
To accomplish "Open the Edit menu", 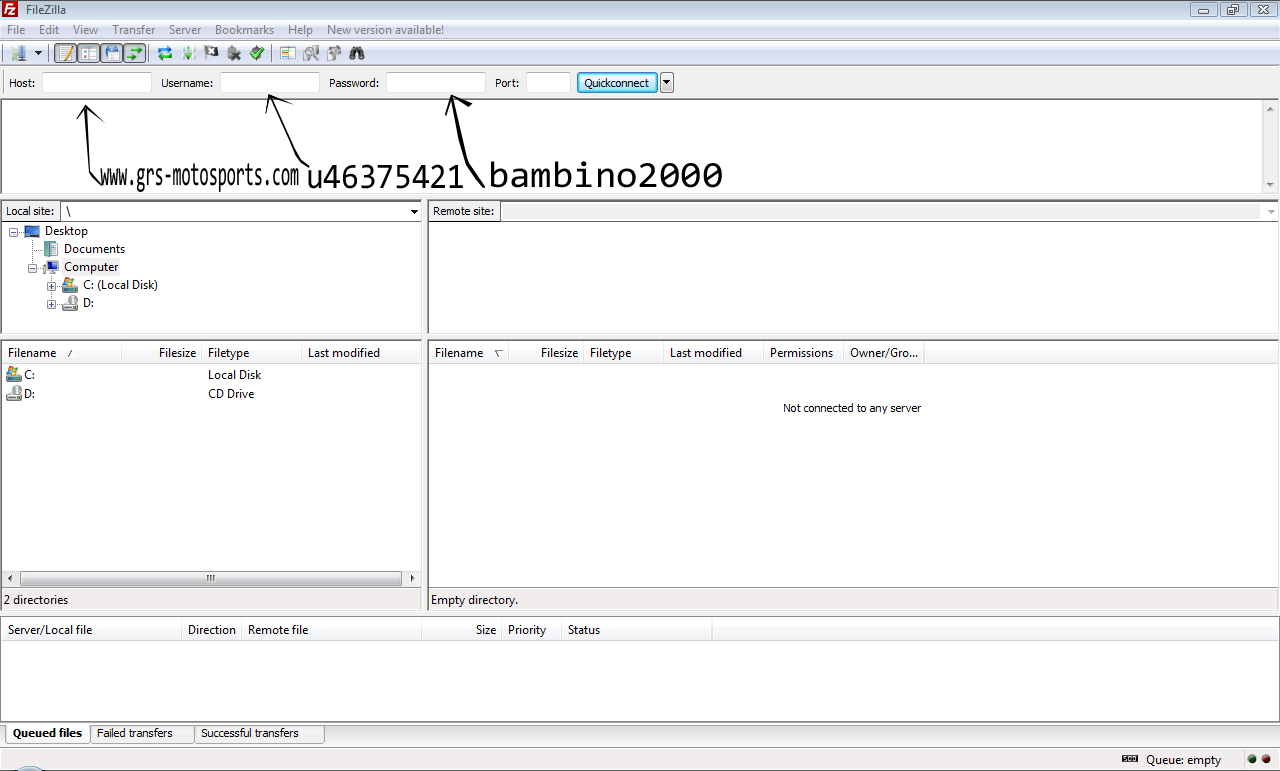I will 49,30.
